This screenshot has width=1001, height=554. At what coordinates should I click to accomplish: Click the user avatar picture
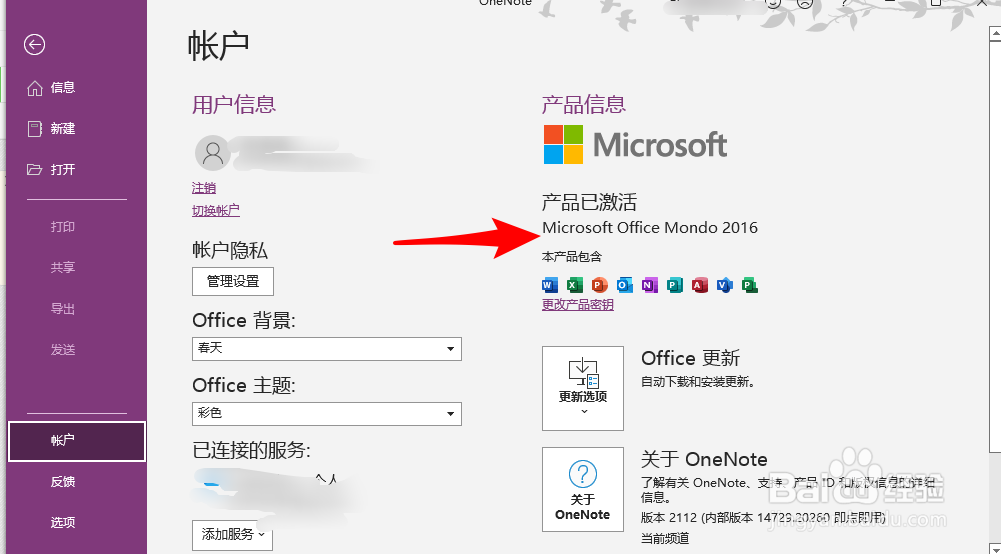click(x=213, y=153)
